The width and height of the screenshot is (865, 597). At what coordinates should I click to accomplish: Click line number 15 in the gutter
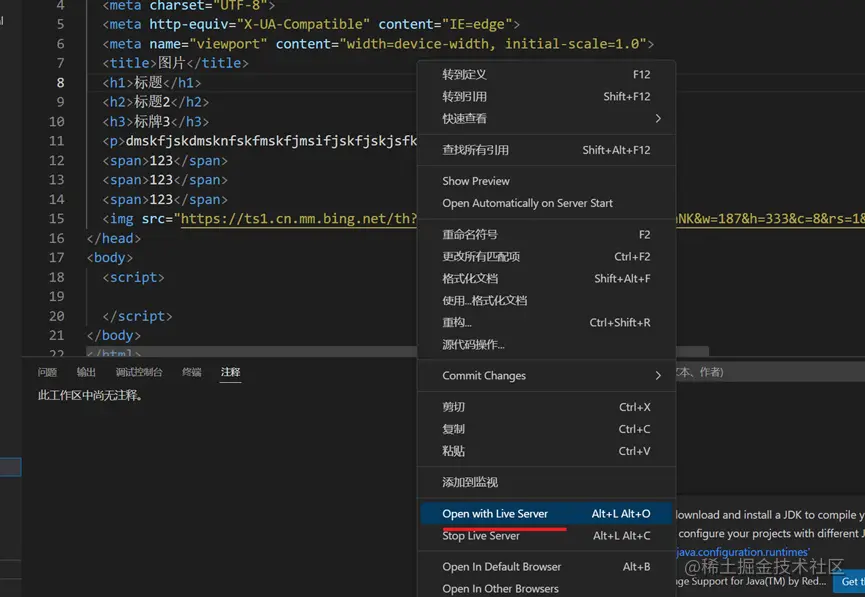pyautogui.click(x=56, y=219)
